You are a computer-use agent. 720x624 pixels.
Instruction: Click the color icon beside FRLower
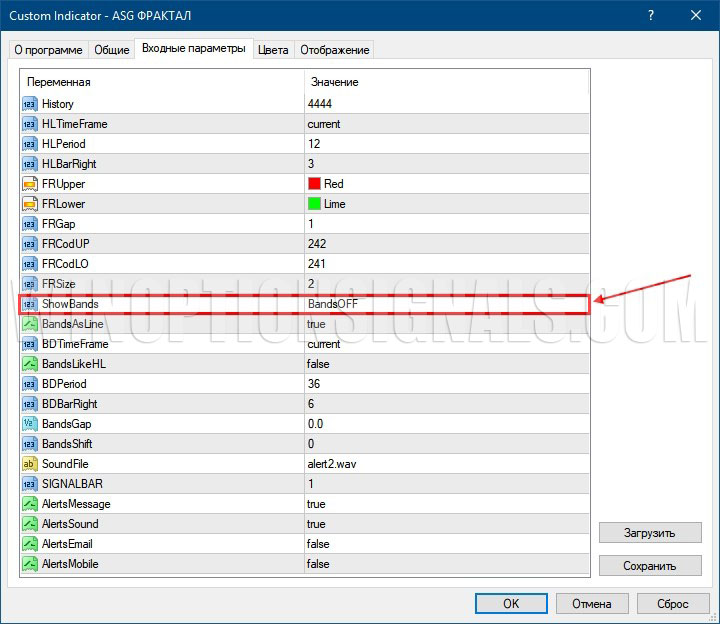pos(30,204)
